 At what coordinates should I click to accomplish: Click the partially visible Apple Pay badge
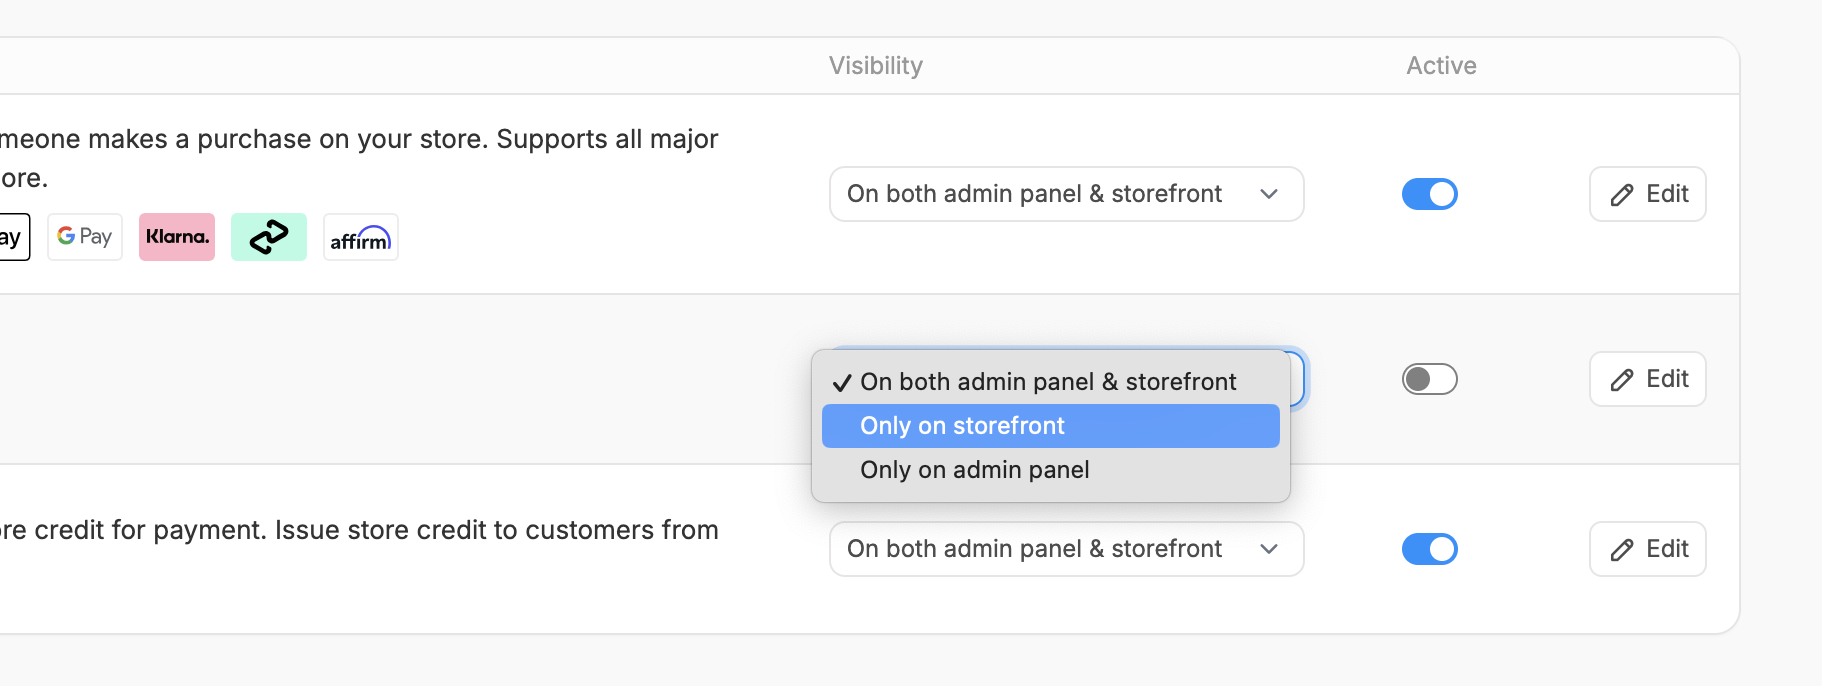tap(12, 237)
